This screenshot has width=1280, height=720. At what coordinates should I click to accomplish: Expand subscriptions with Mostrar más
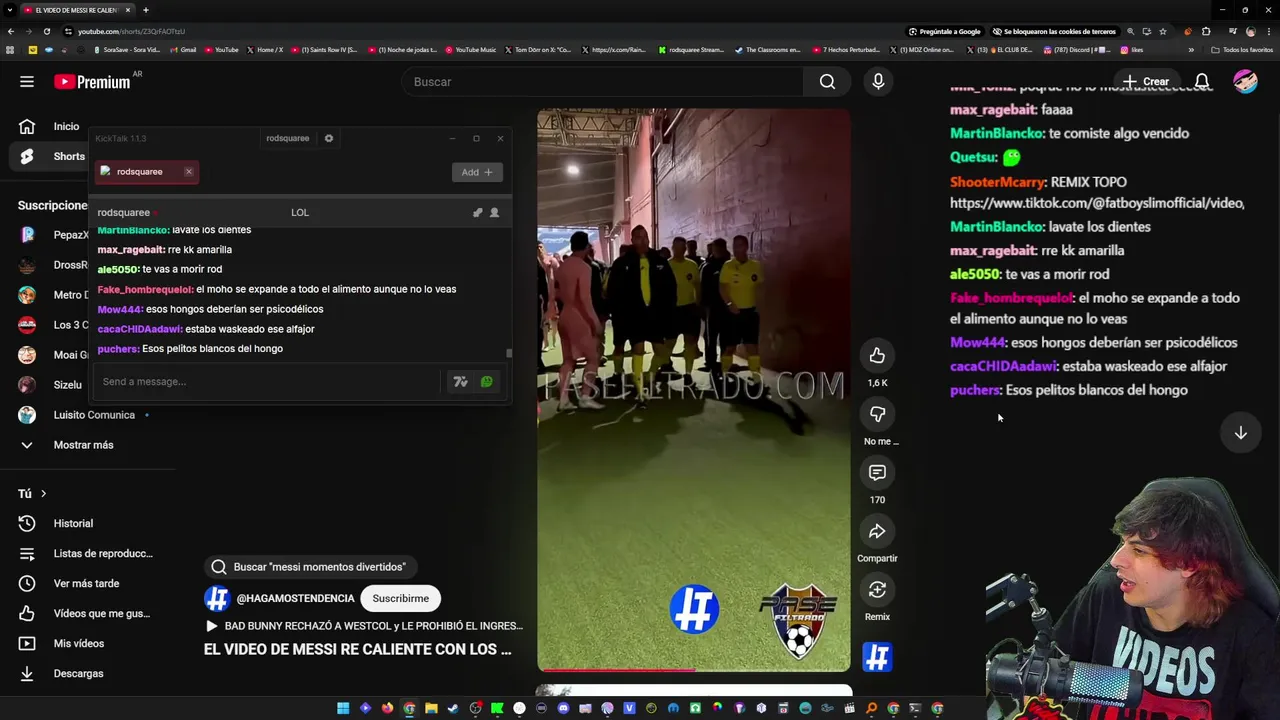(x=83, y=445)
